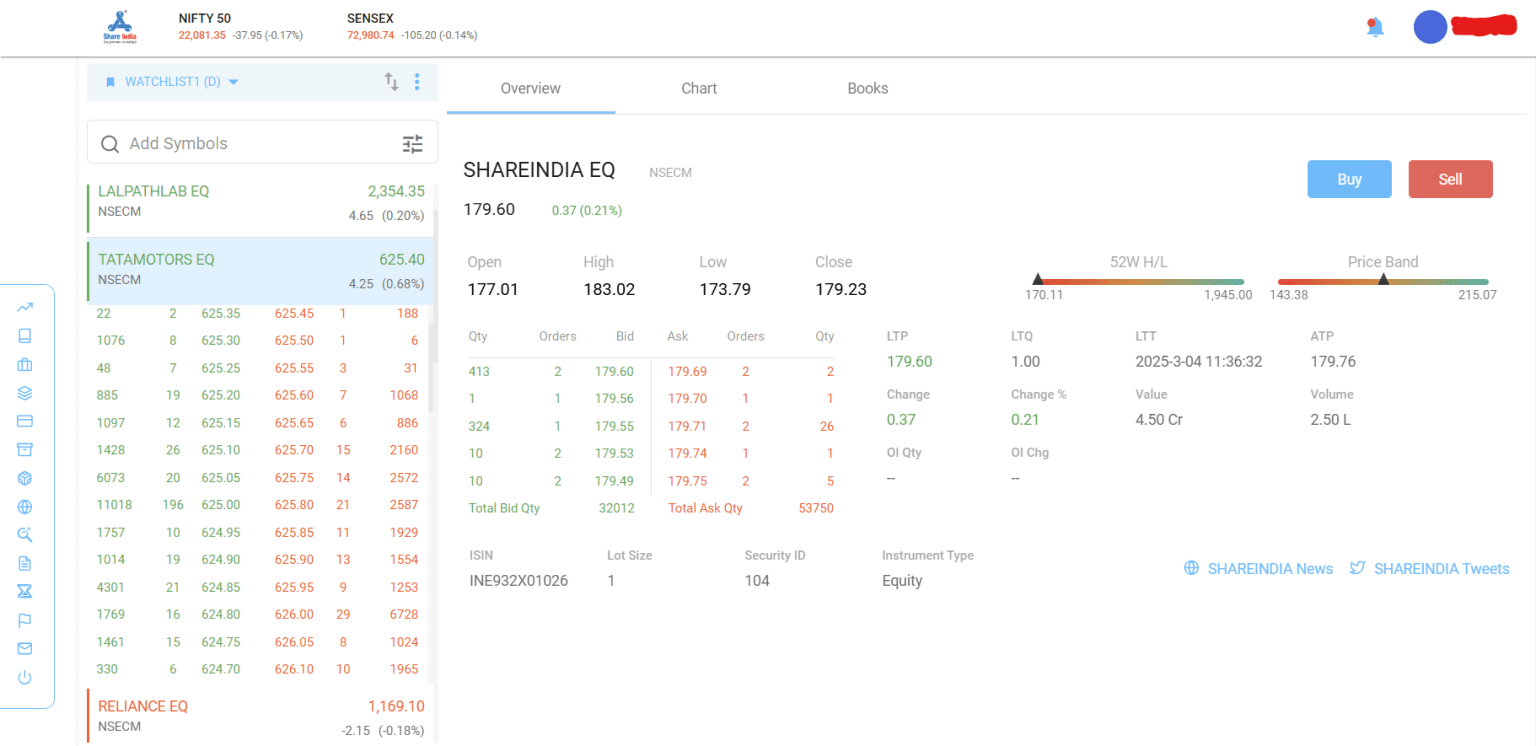
Task: Click the power logout icon in sidebar
Action: pos(25,678)
